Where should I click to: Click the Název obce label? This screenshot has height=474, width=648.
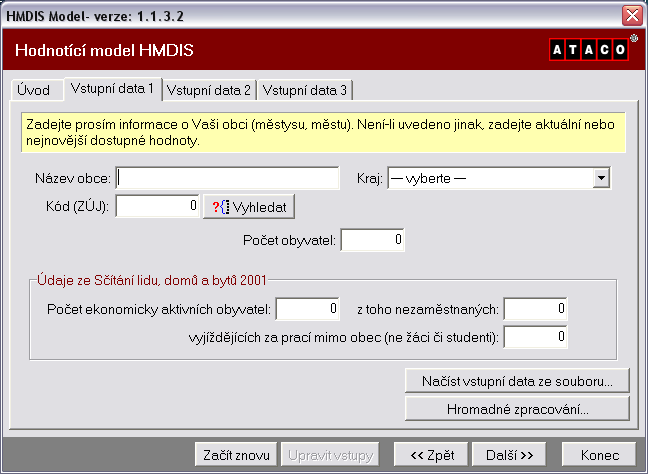(x=73, y=179)
